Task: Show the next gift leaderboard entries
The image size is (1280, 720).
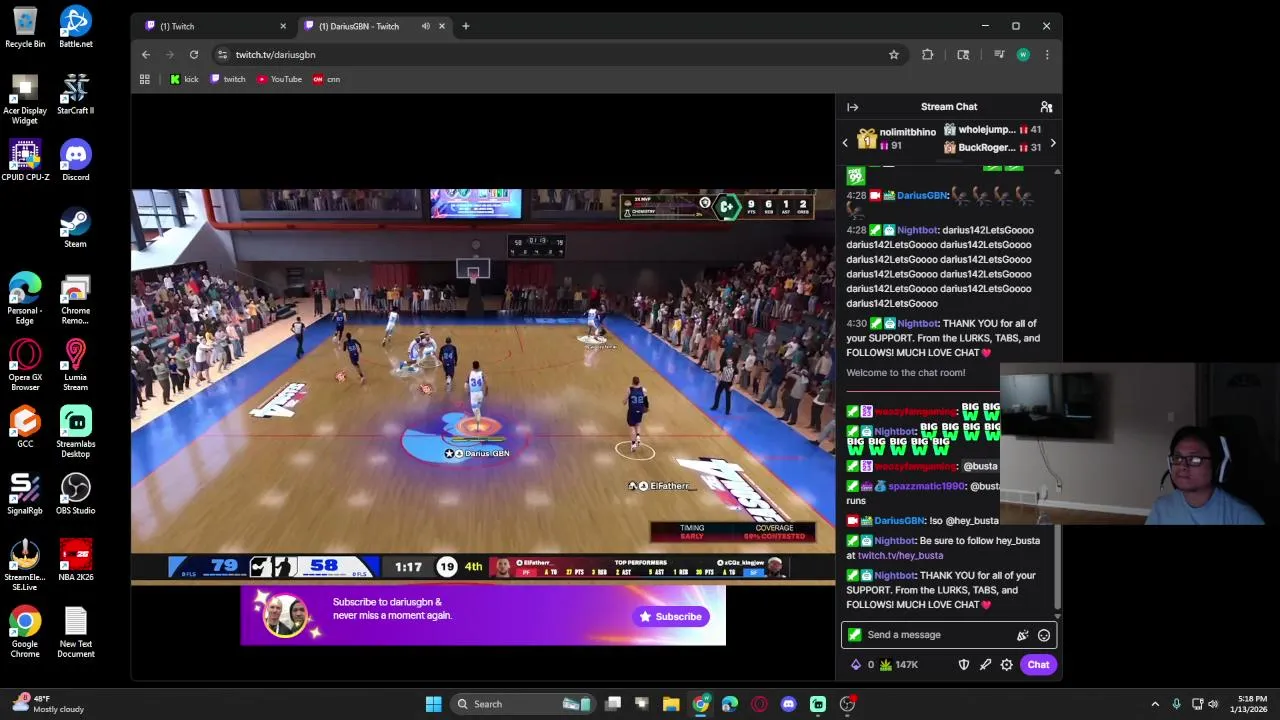Action: click(1052, 144)
